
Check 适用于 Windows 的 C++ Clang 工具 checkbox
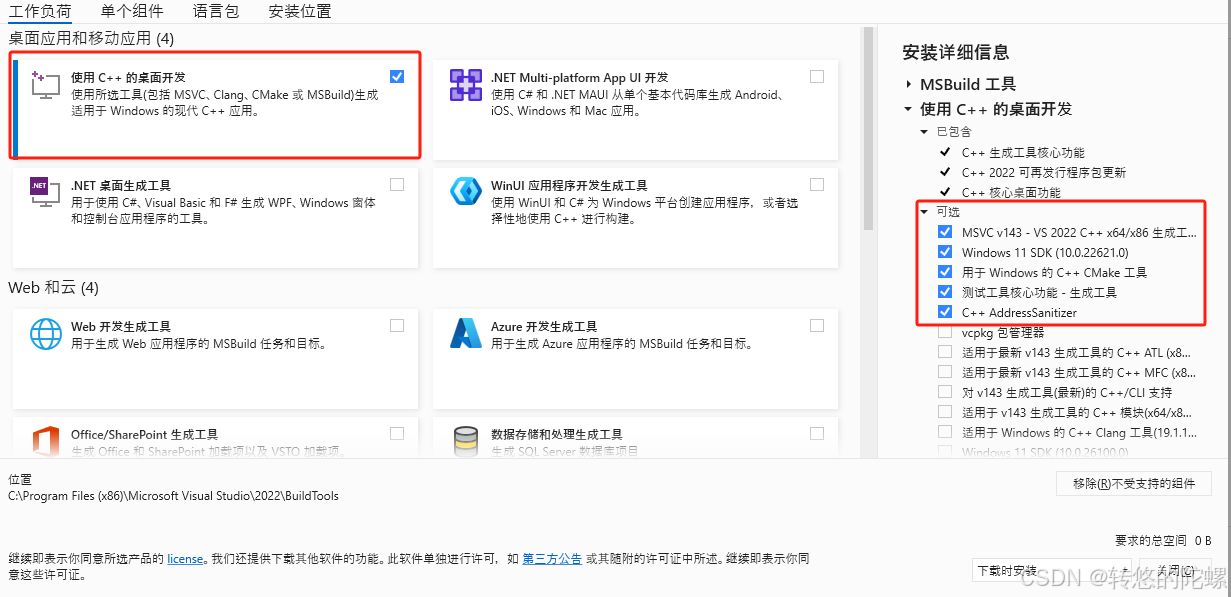point(945,432)
